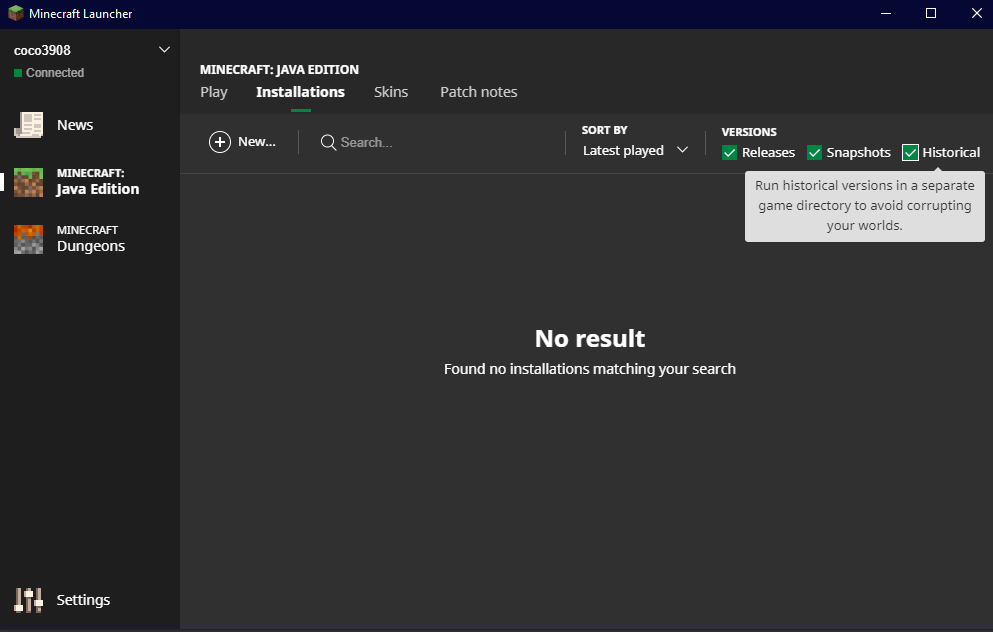Open the News section newspaper icon
The width and height of the screenshot is (993, 632).
click(x=28, y=125)
